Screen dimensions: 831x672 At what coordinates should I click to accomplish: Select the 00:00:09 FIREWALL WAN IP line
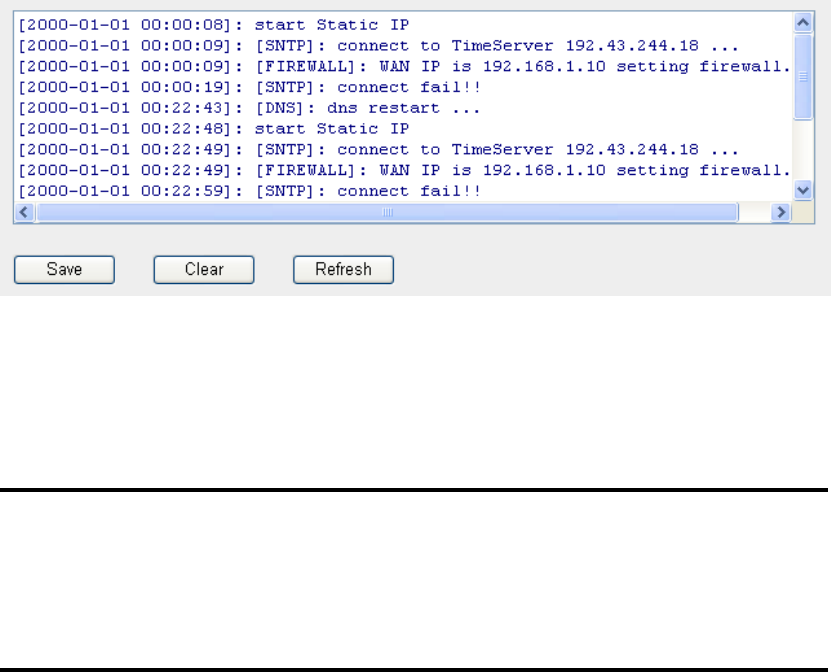404,66
